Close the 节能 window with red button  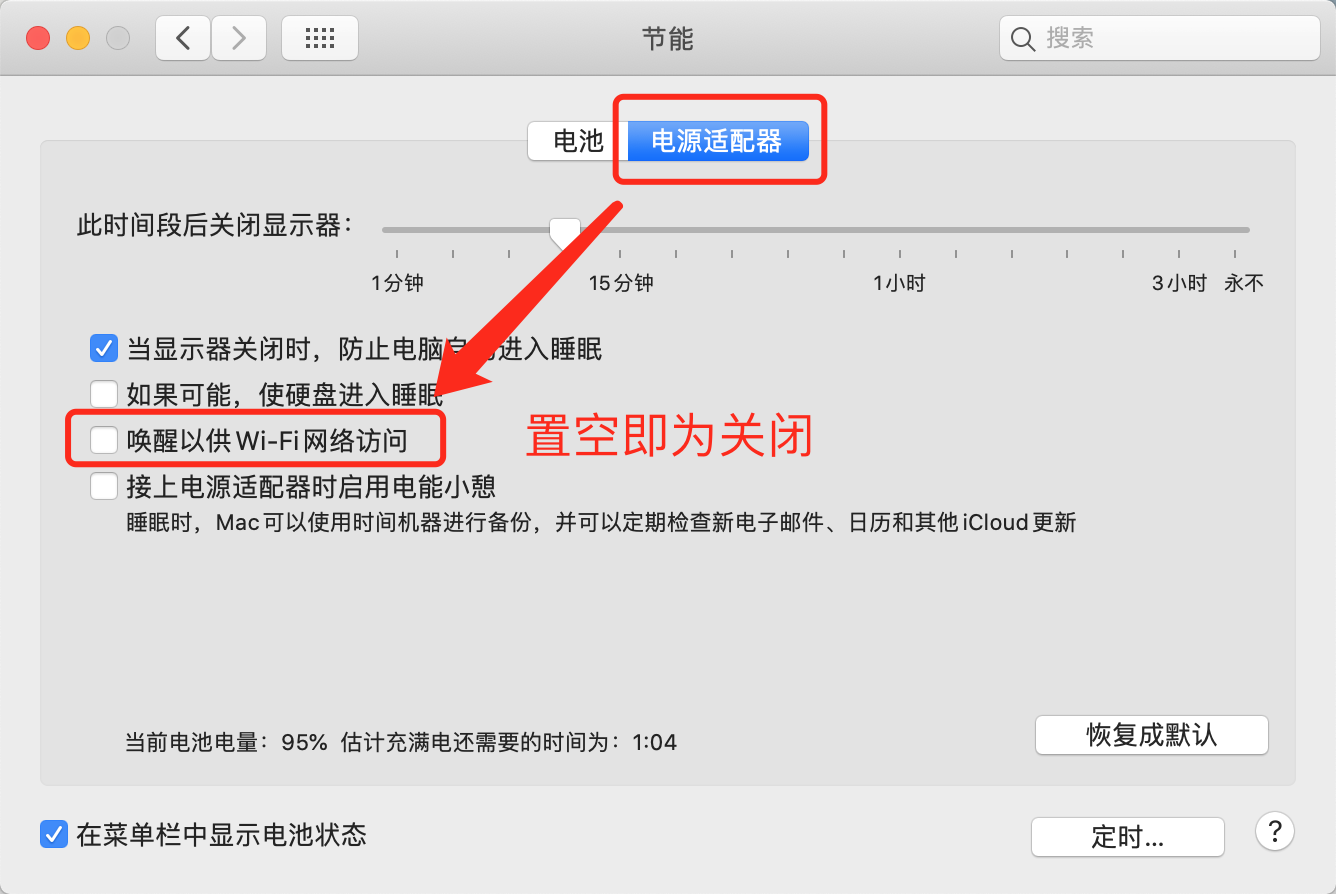coord(38,39)
